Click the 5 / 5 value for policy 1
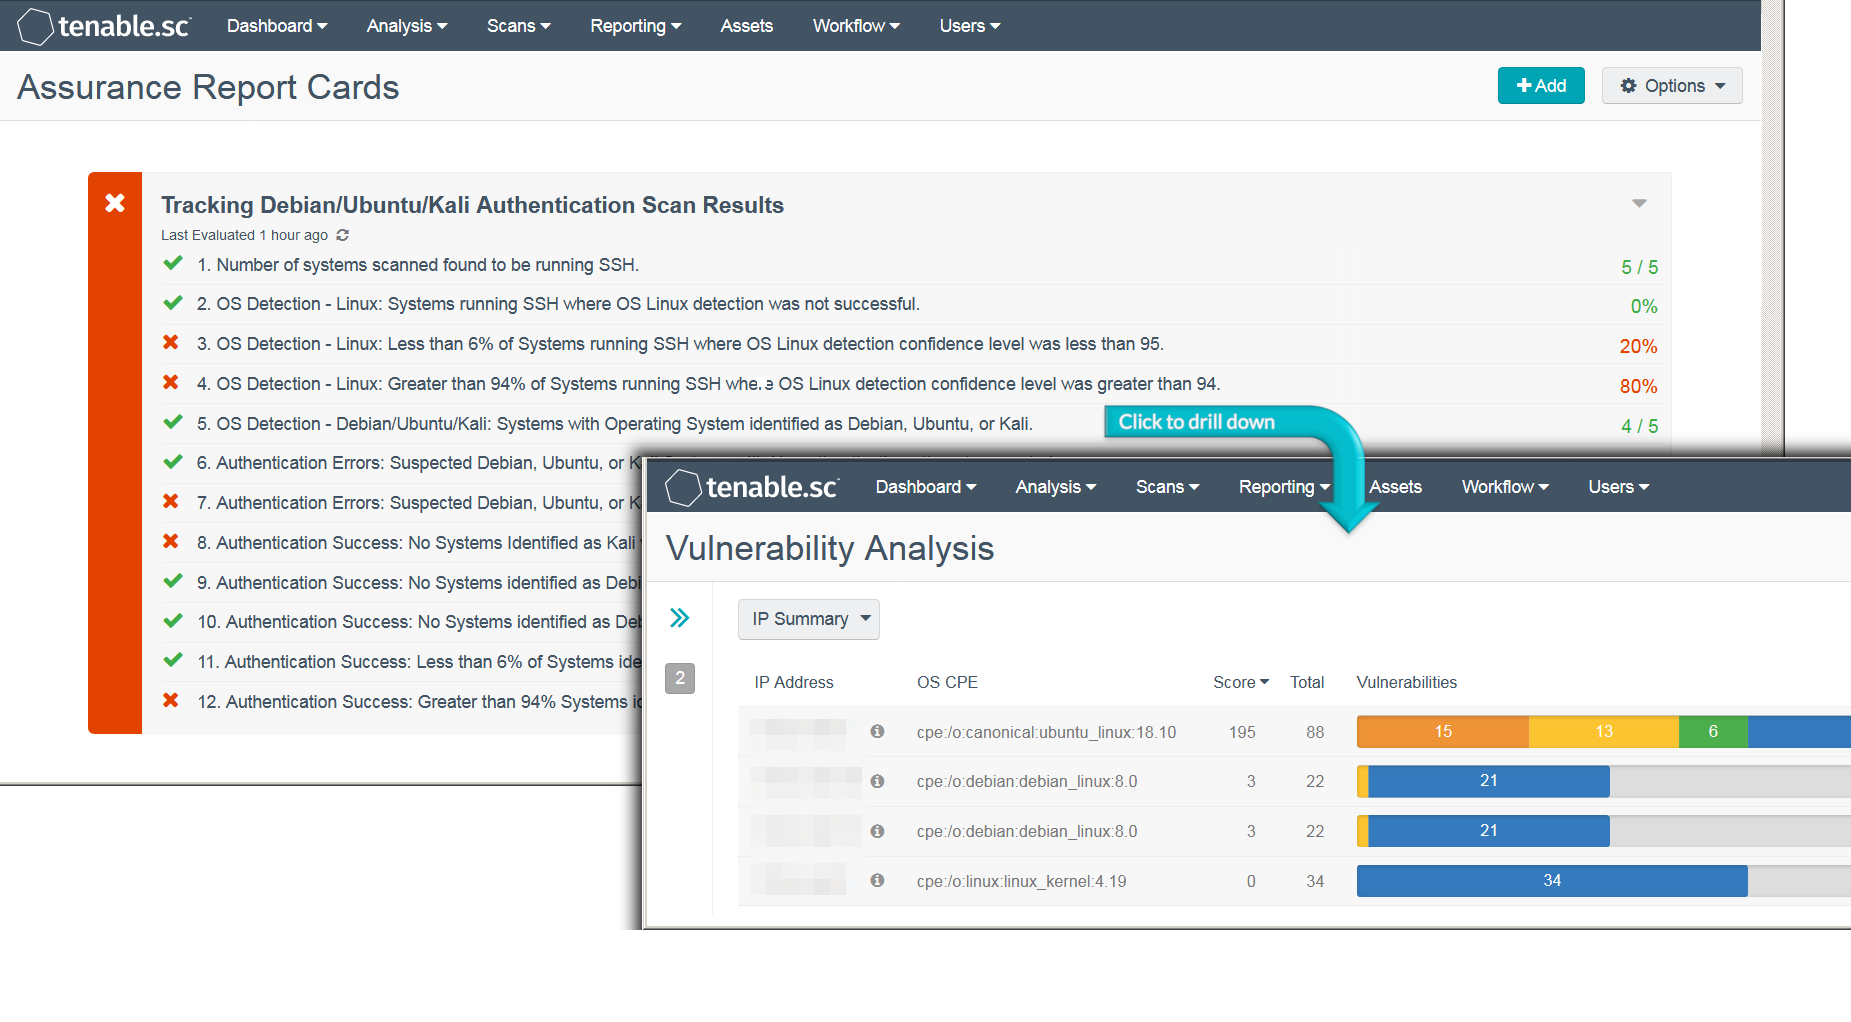 pyautogui.click(x=1639, y=267)
